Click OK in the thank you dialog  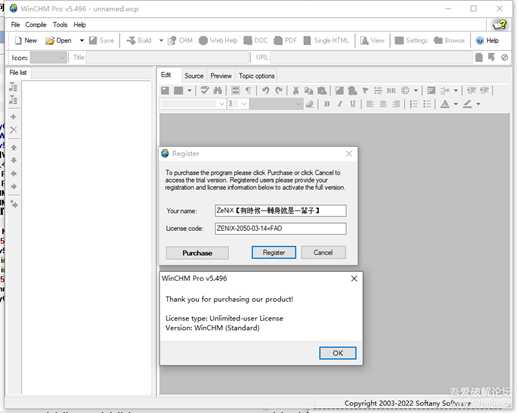click(x=338, y=353)
